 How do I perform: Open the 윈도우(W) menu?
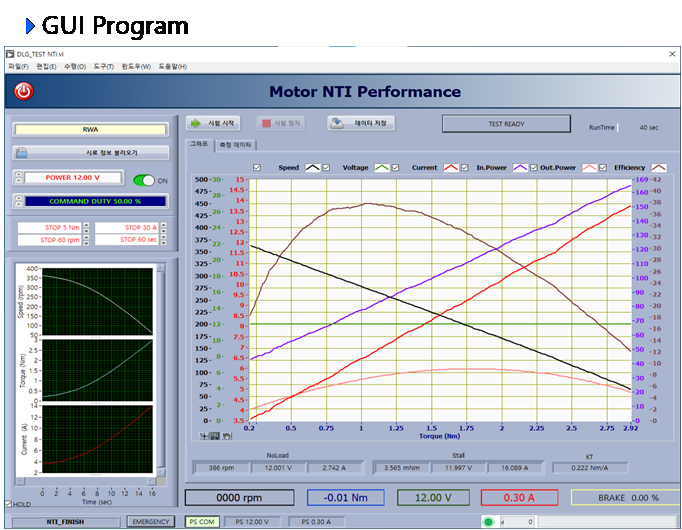(x=136, y=67)
